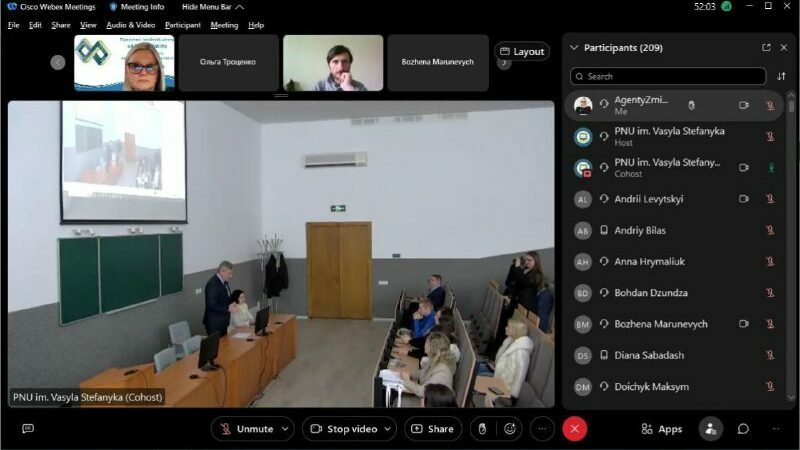Screen dimensions: 800x450
Task: Collapse the Participants list chevron
Action: click(x=574, y=47)
